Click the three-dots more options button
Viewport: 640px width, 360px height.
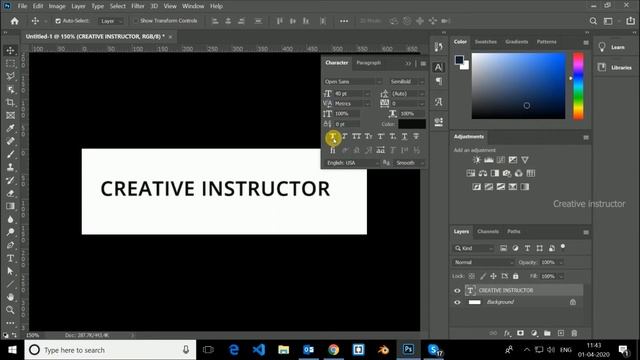pos(344,21)
